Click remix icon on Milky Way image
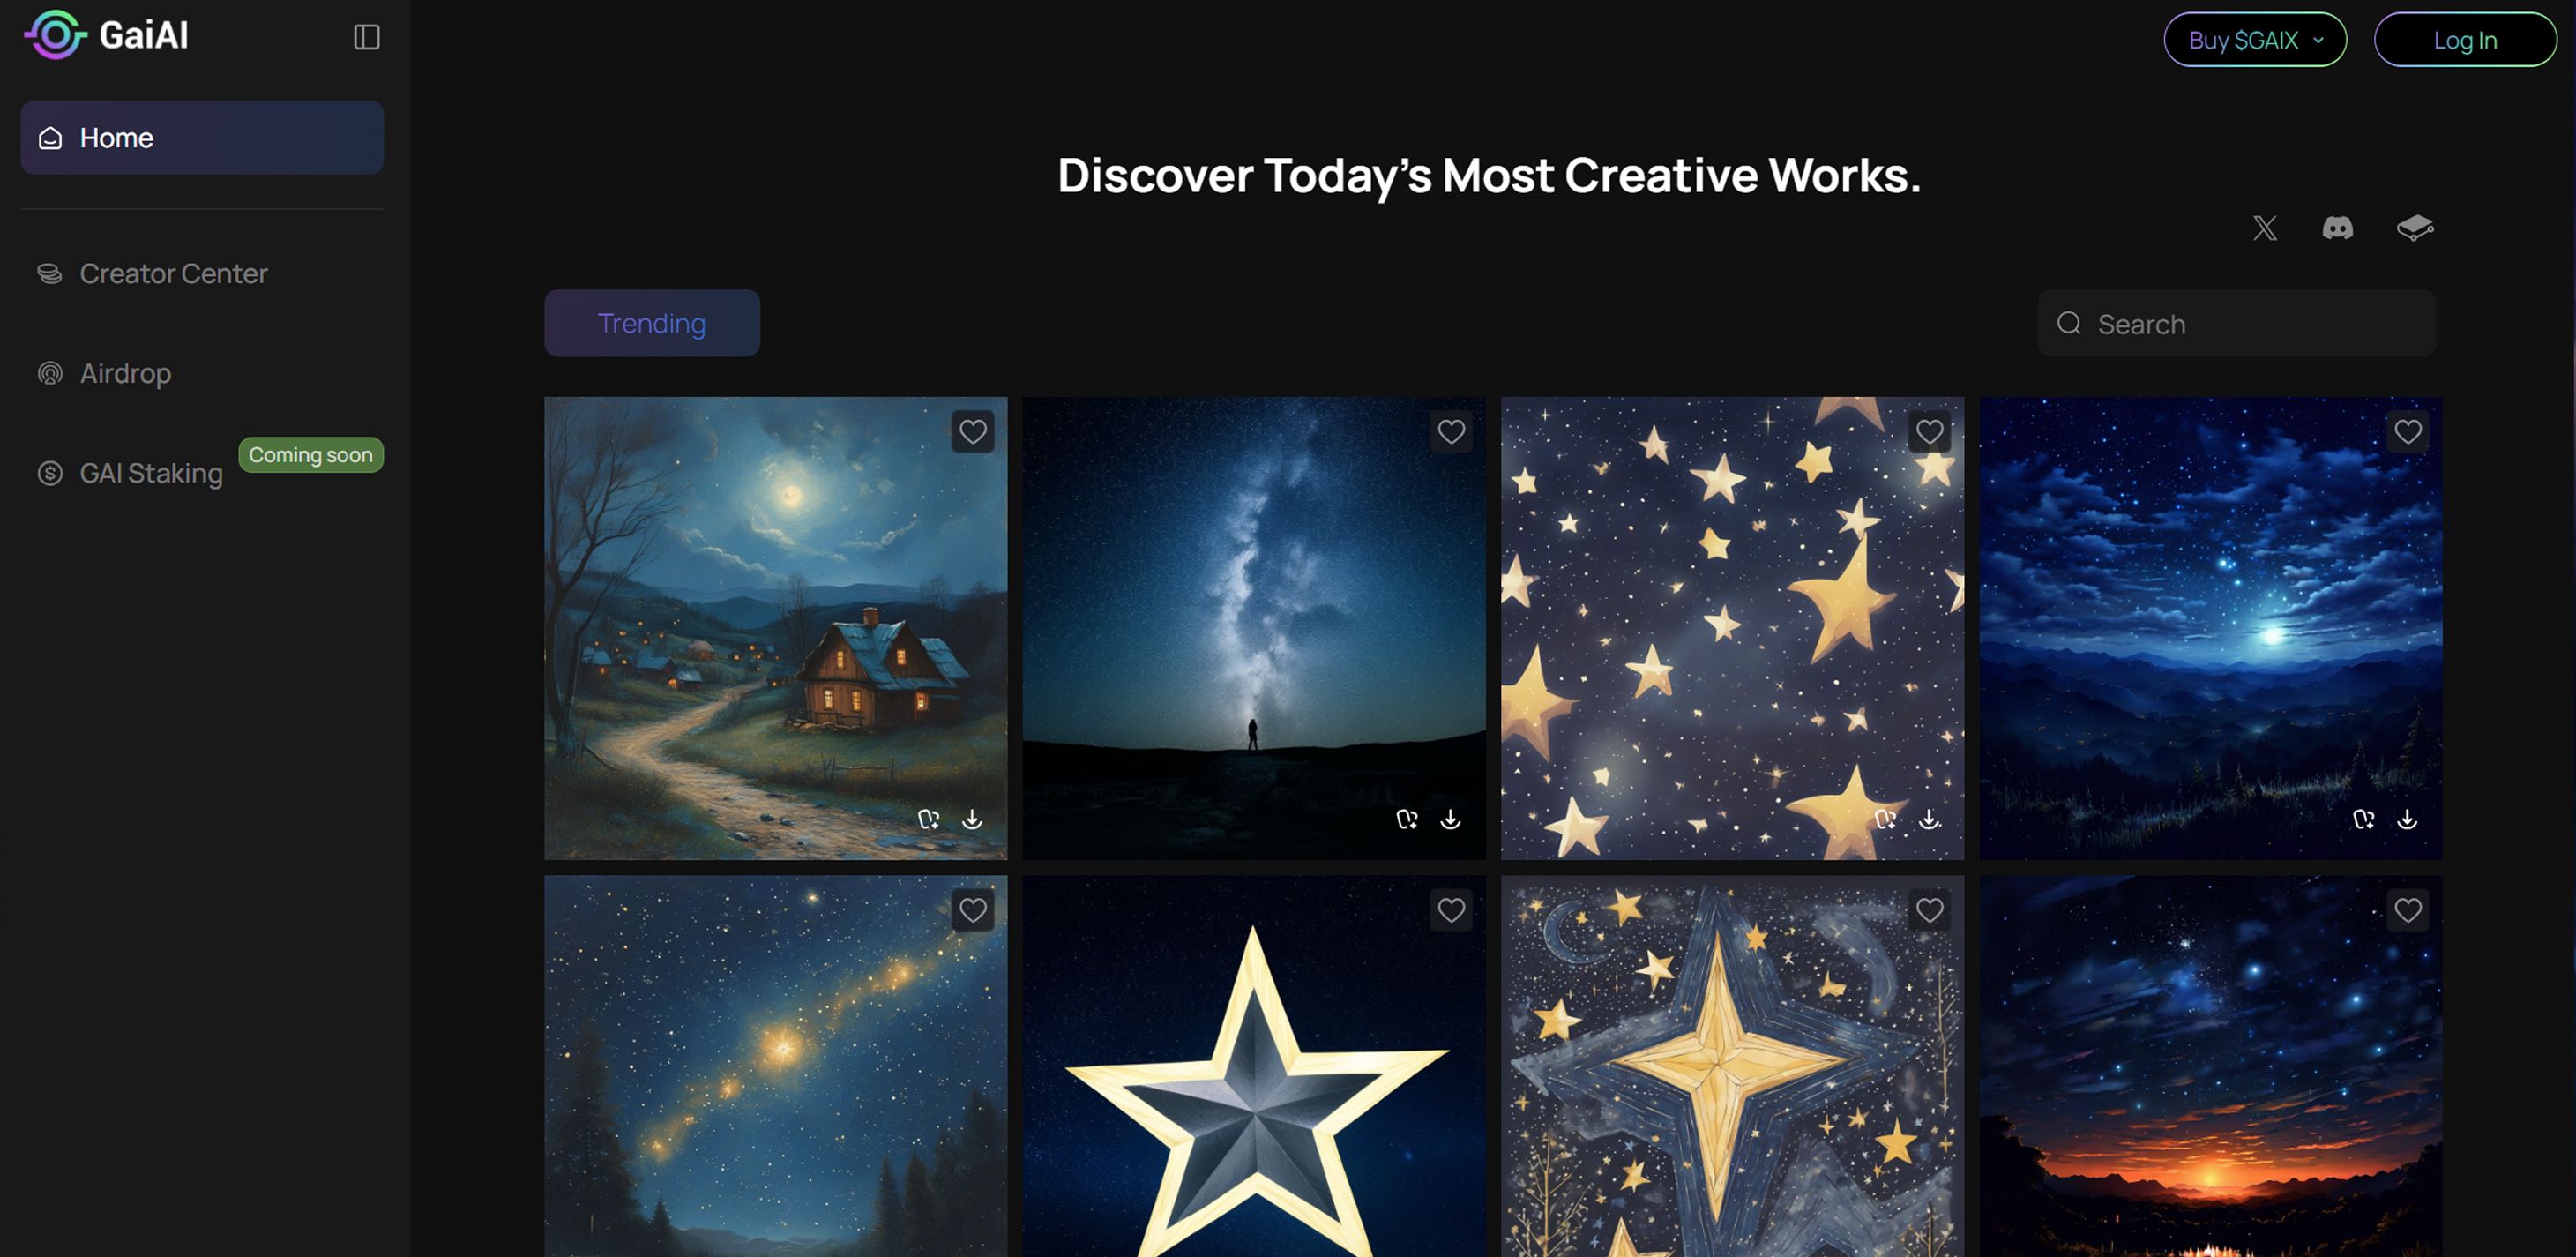Image resolution: width=2576 pixels, height=1257 pixels. click(x=1406, y=819)
